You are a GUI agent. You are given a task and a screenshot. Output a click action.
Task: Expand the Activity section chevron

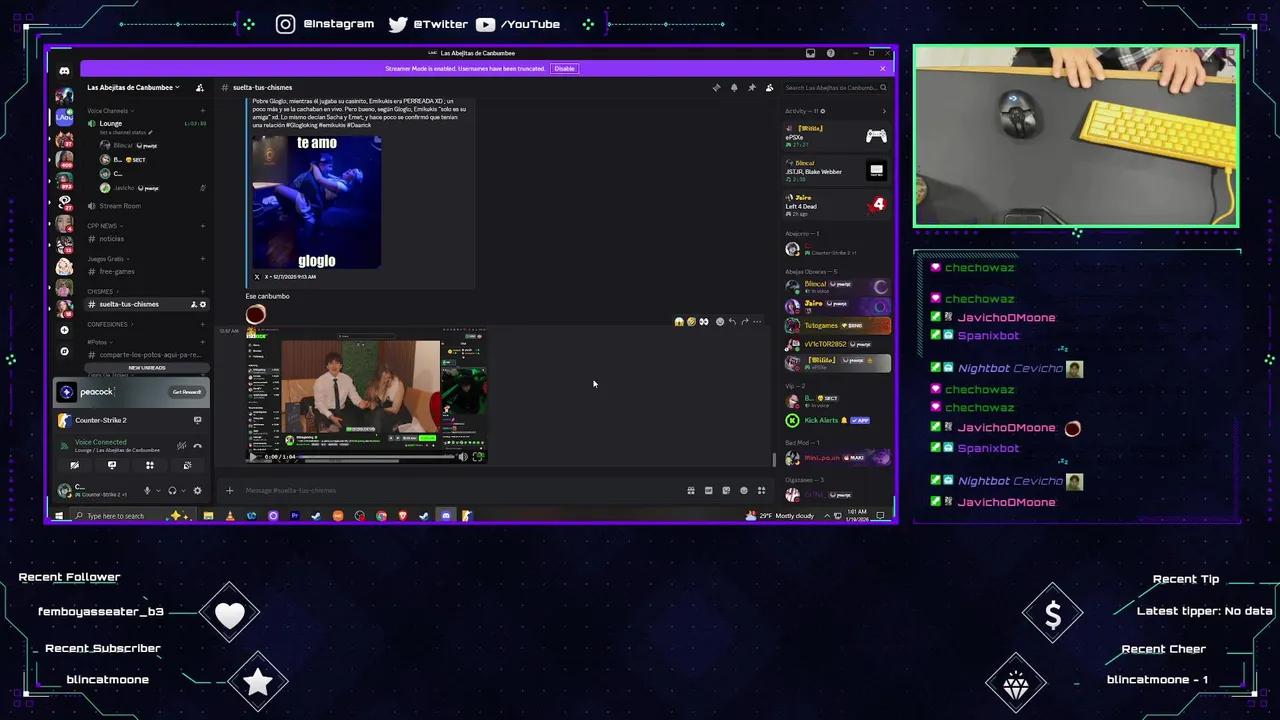pyautogui.click(x=883, y=111)
